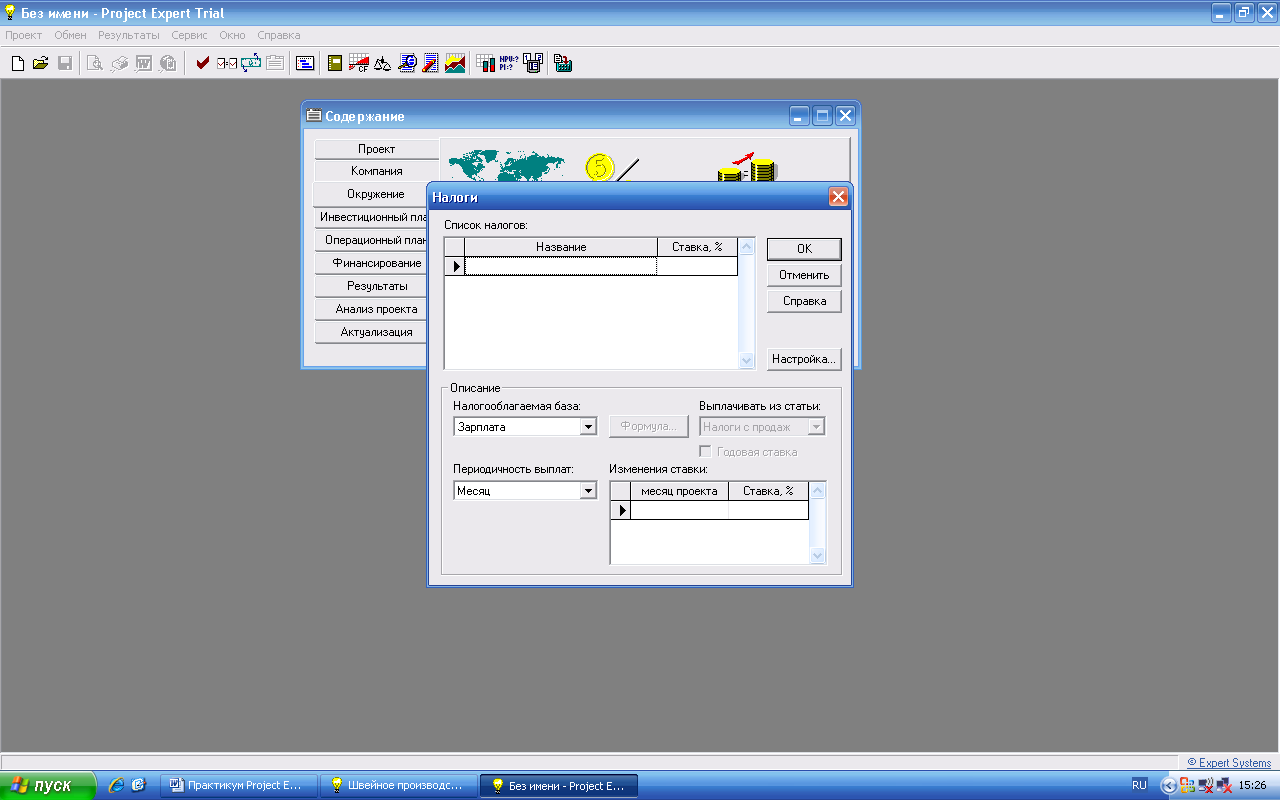Click the balance scales toolbar icon
The height and width of the screenshot is (800, 1280).
tap(382, 63)
